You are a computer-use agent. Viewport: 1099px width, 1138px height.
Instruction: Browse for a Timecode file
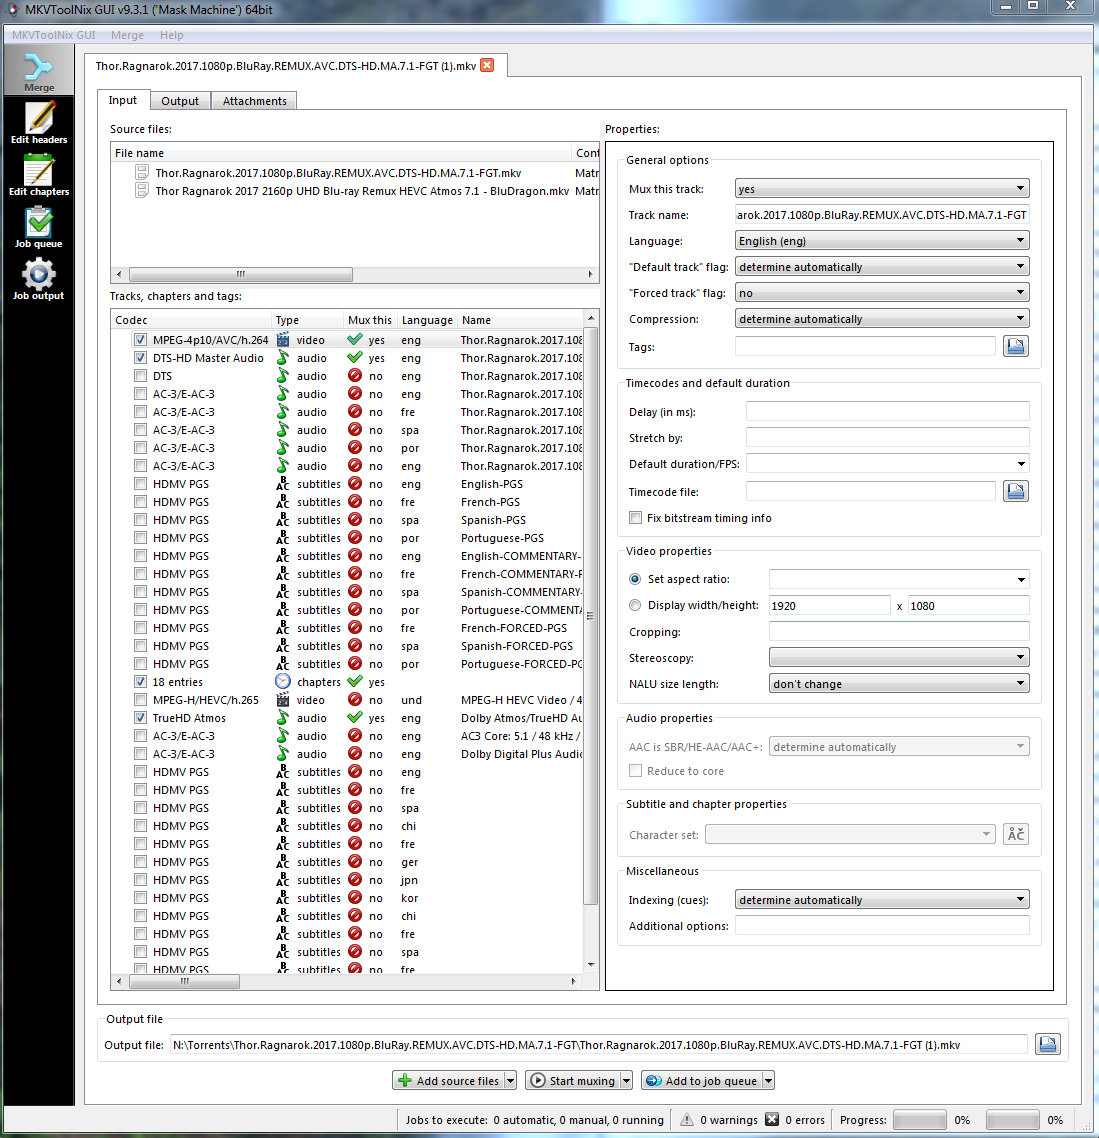tap(1015, 491)
